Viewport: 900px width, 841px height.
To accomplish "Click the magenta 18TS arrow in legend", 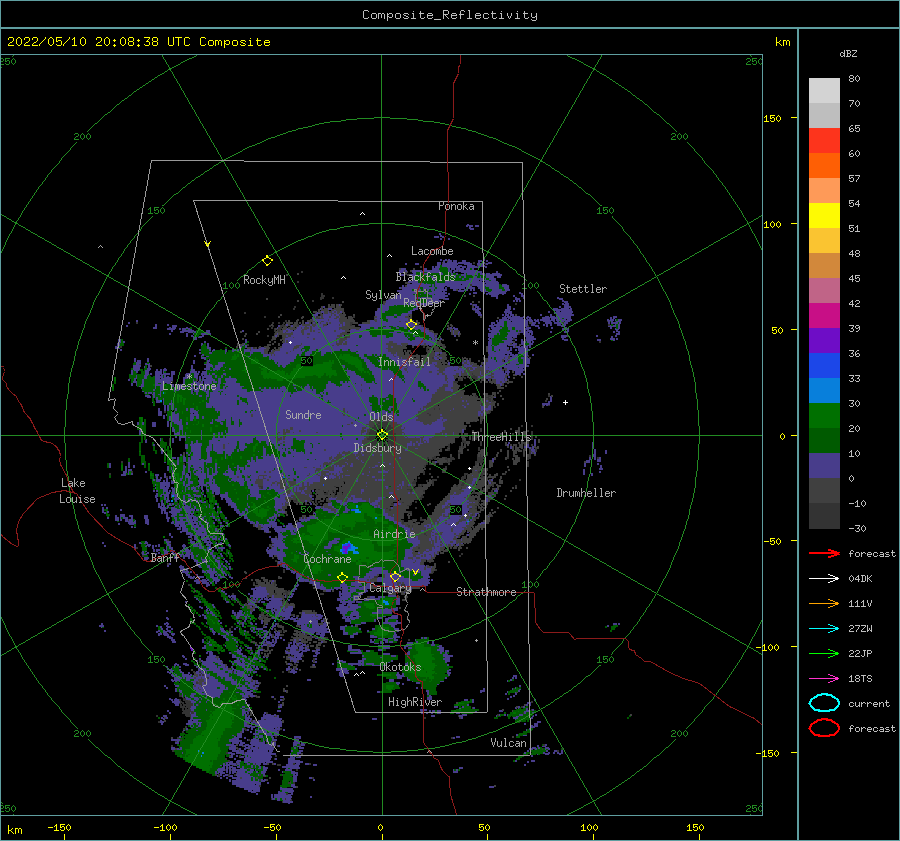I will click(x=824, y=679).
